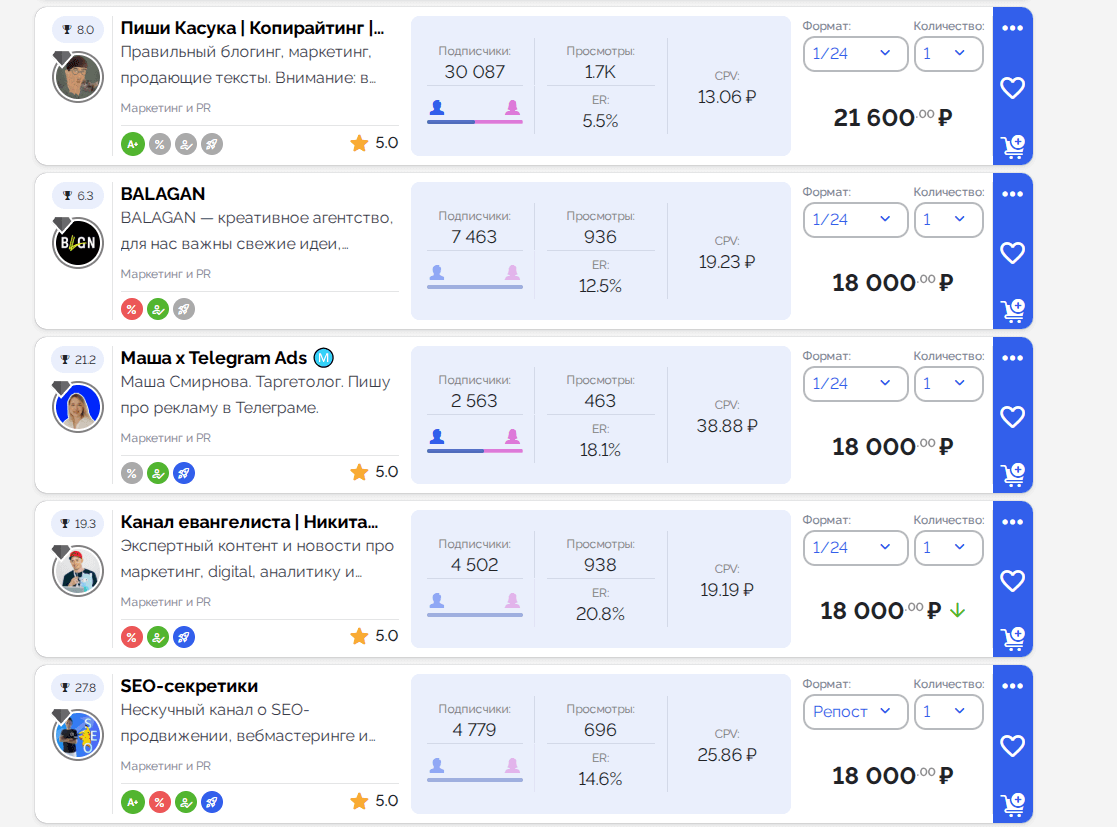Open format dropdown for BALAGAN
The height and width of the screenshot is (827, 1117).
(856, 219)
